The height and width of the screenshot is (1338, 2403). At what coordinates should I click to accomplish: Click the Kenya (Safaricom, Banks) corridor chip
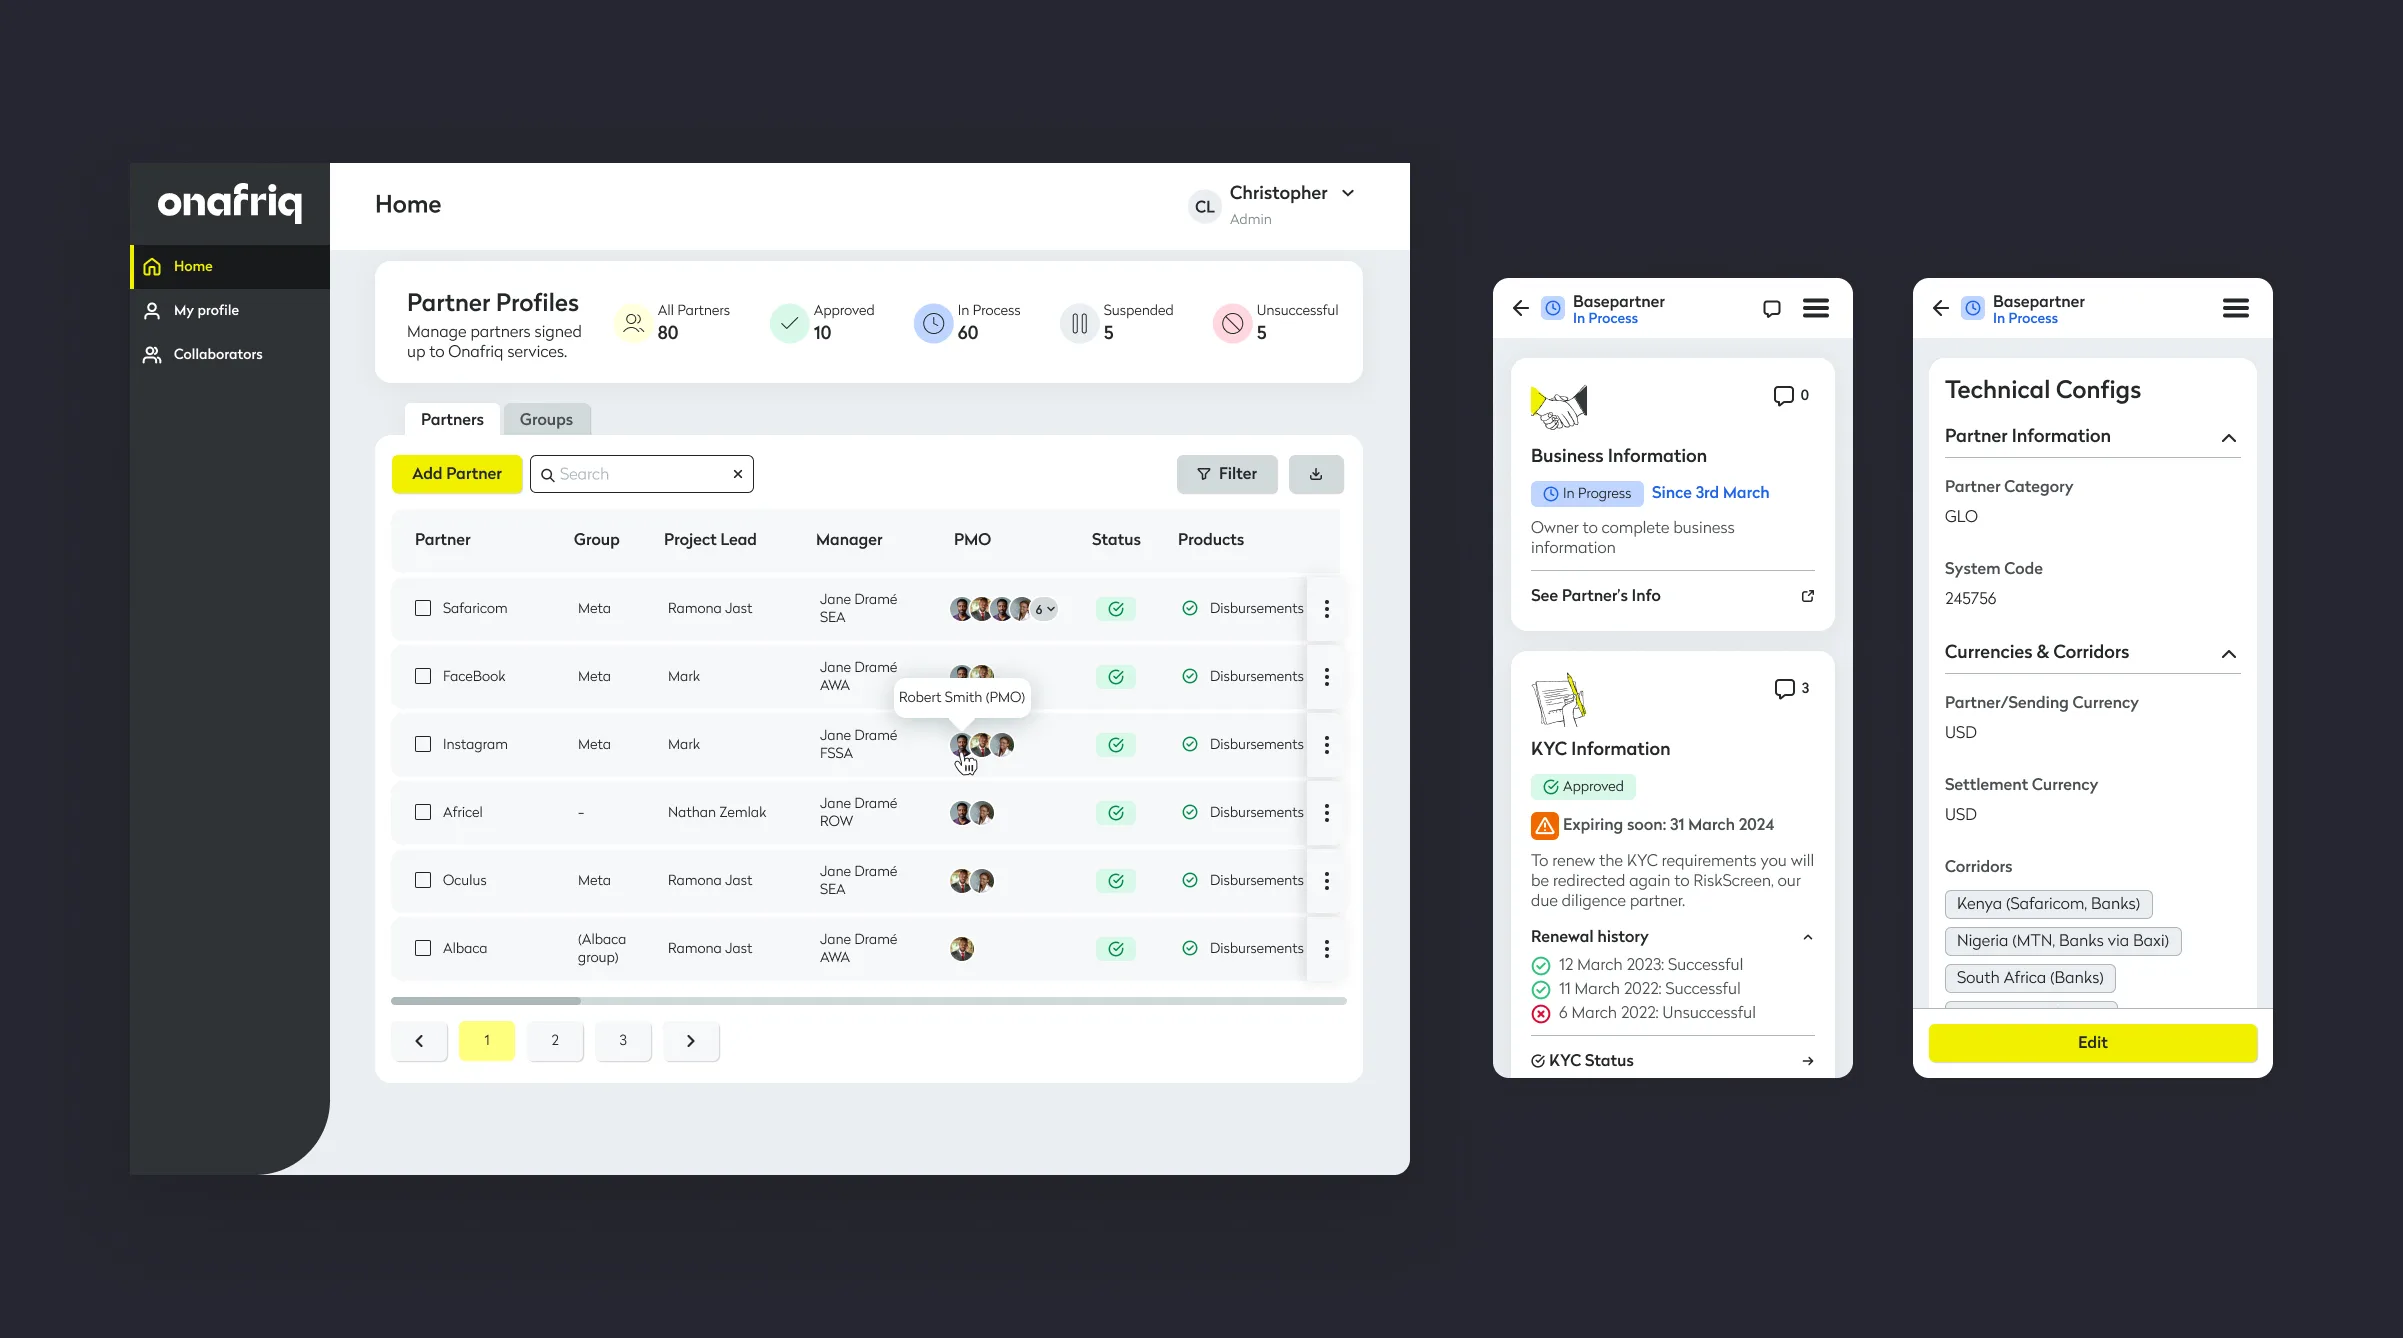(2048, 904)
